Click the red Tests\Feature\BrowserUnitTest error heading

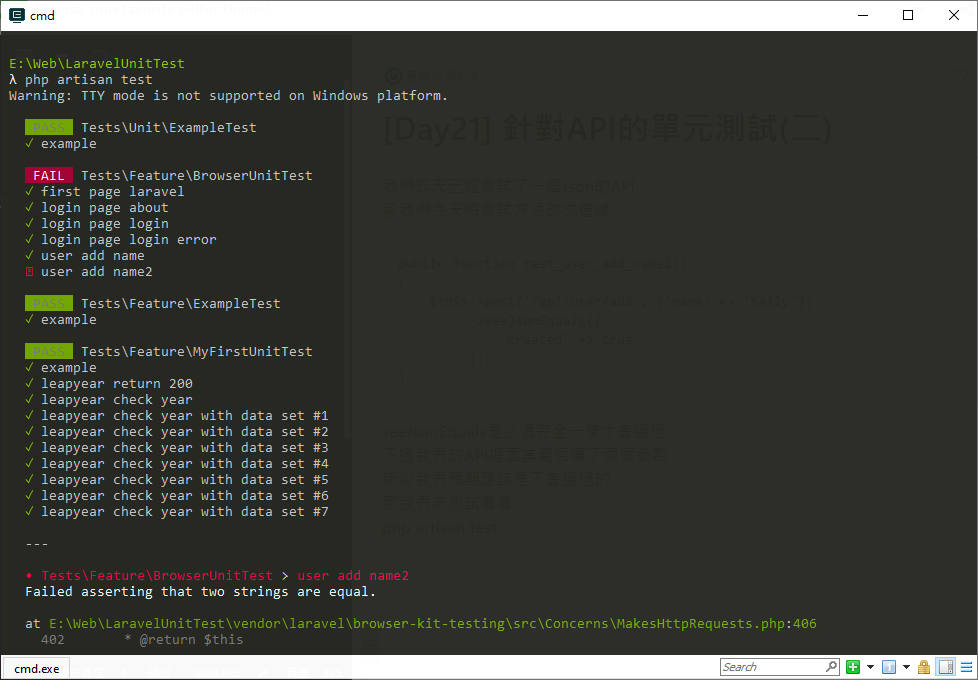point(157,575)
